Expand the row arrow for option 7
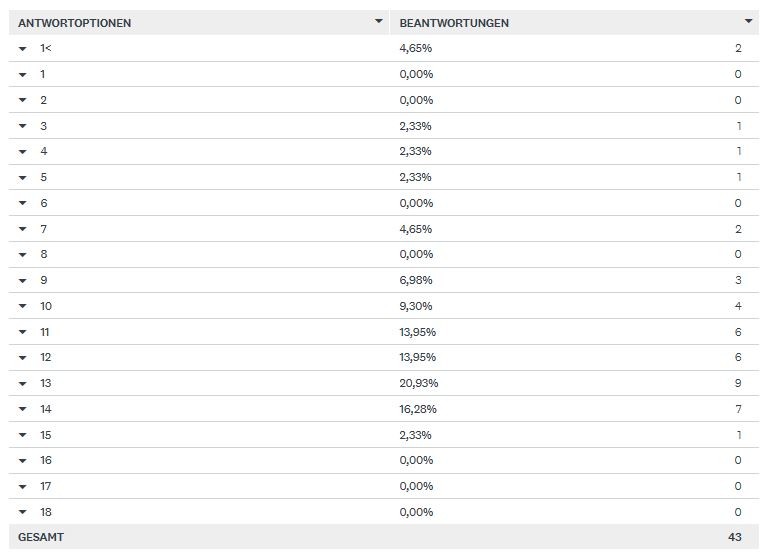This screenshot has height=558, width=769. pos(22,229)
